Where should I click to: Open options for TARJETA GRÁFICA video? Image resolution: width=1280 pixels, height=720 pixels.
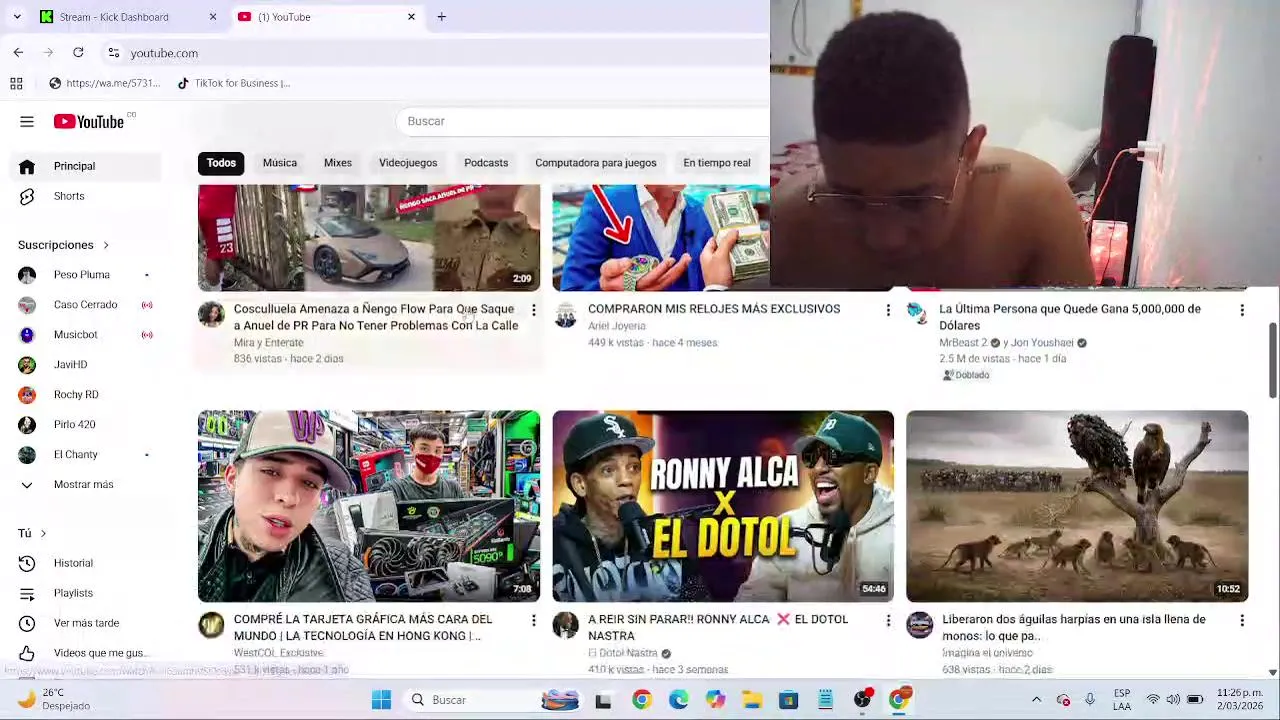534,621
